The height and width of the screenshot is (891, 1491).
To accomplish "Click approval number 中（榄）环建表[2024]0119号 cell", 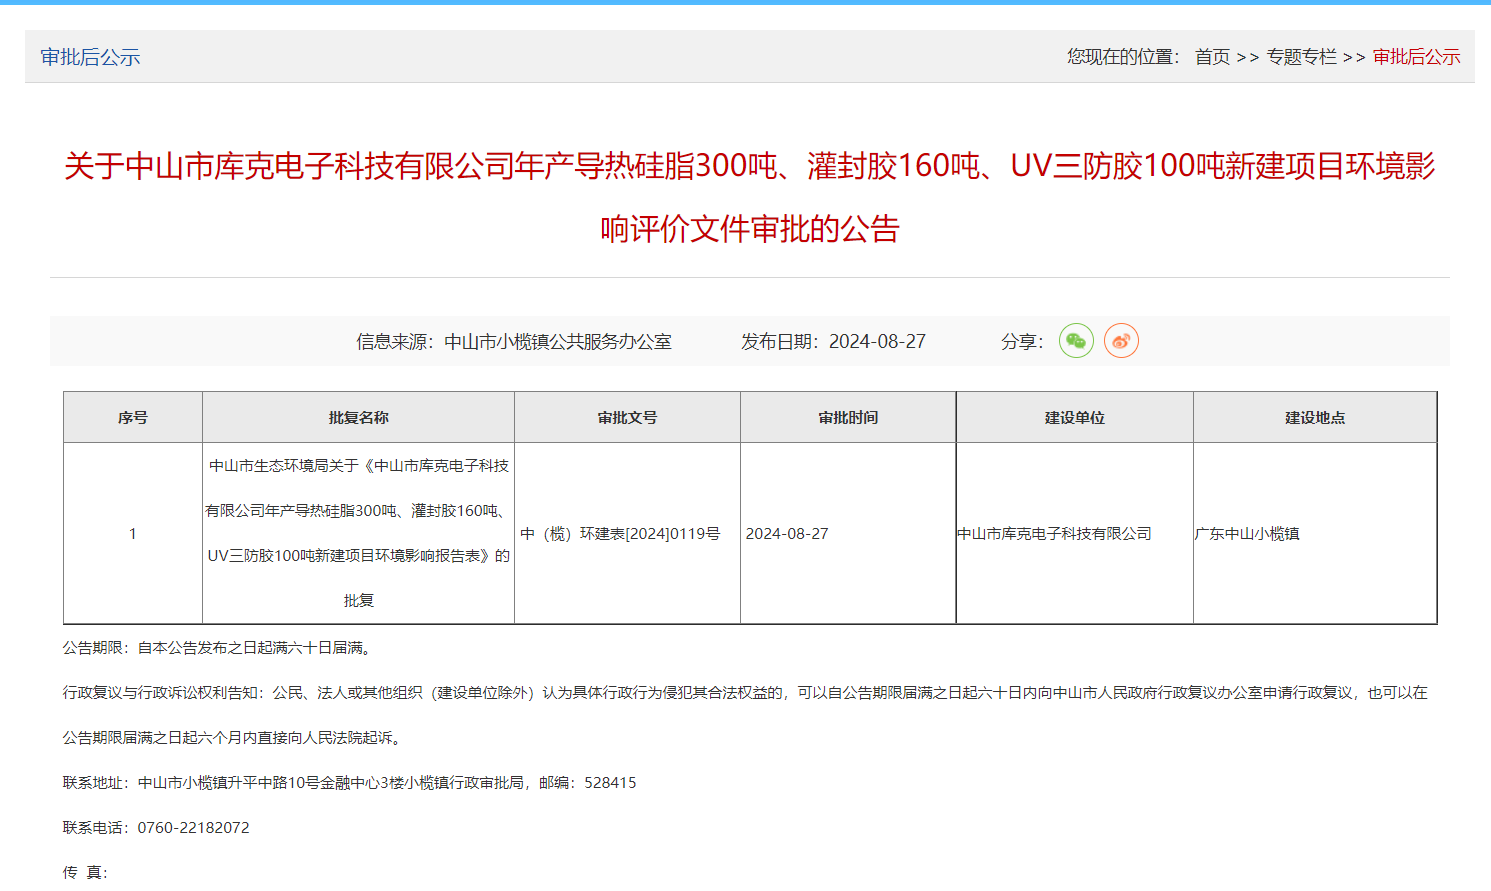I will click(x=620, y=534).
